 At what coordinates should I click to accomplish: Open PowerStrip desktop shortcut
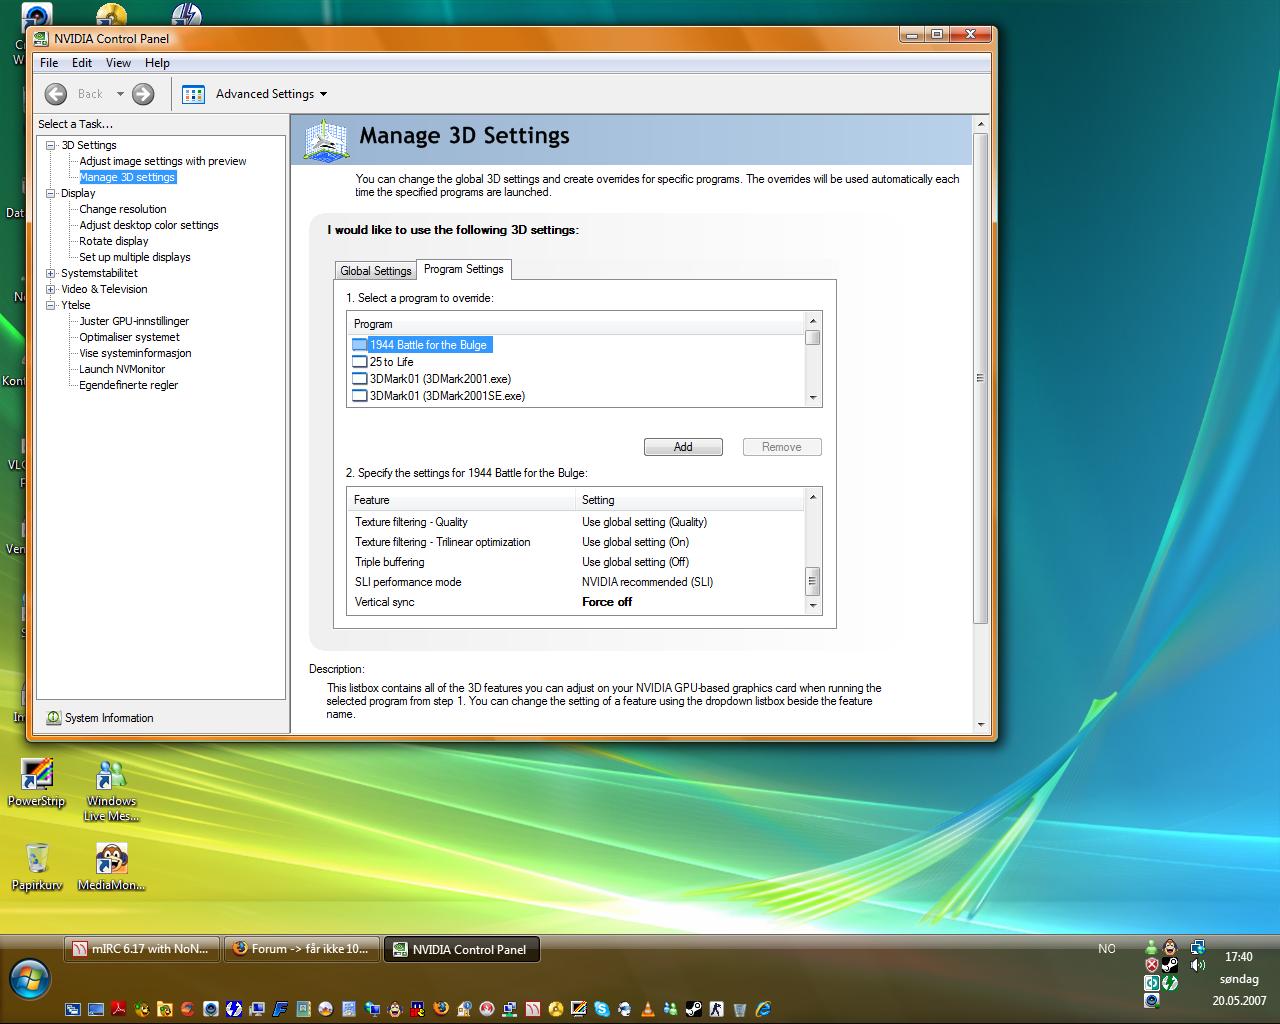pyautogui.click(x=36, y=784)
